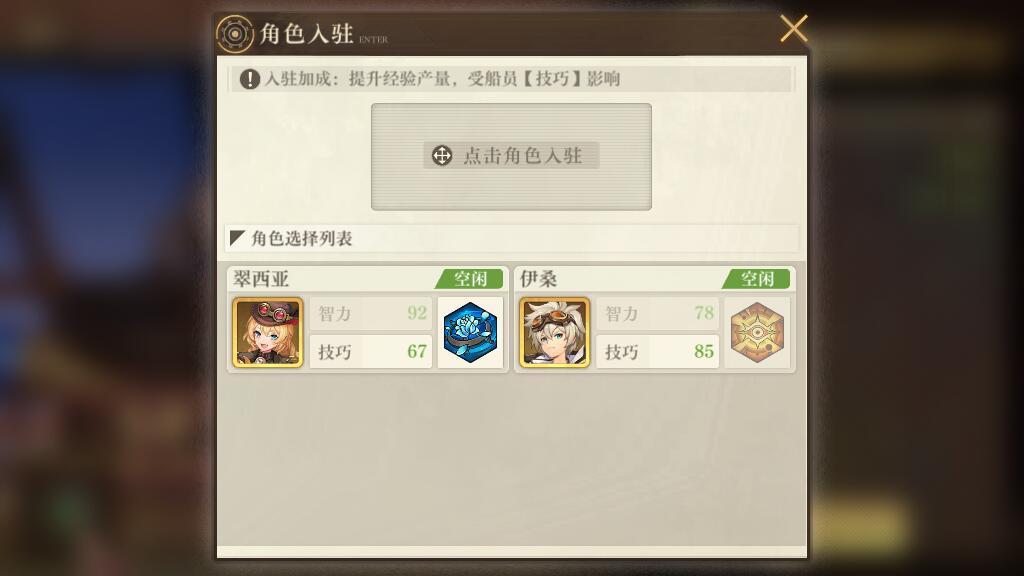1024x576 pixels.
Task: Collapse the 角色选择列表 triangle
Action: coord(237,238)
